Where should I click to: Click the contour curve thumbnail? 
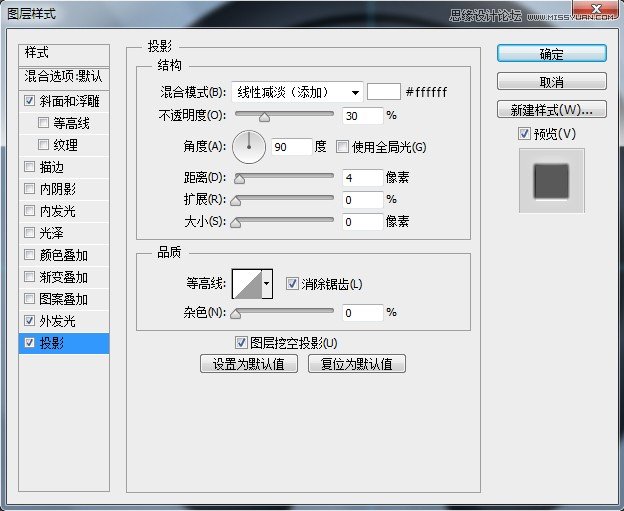click(x=247, y=284)
